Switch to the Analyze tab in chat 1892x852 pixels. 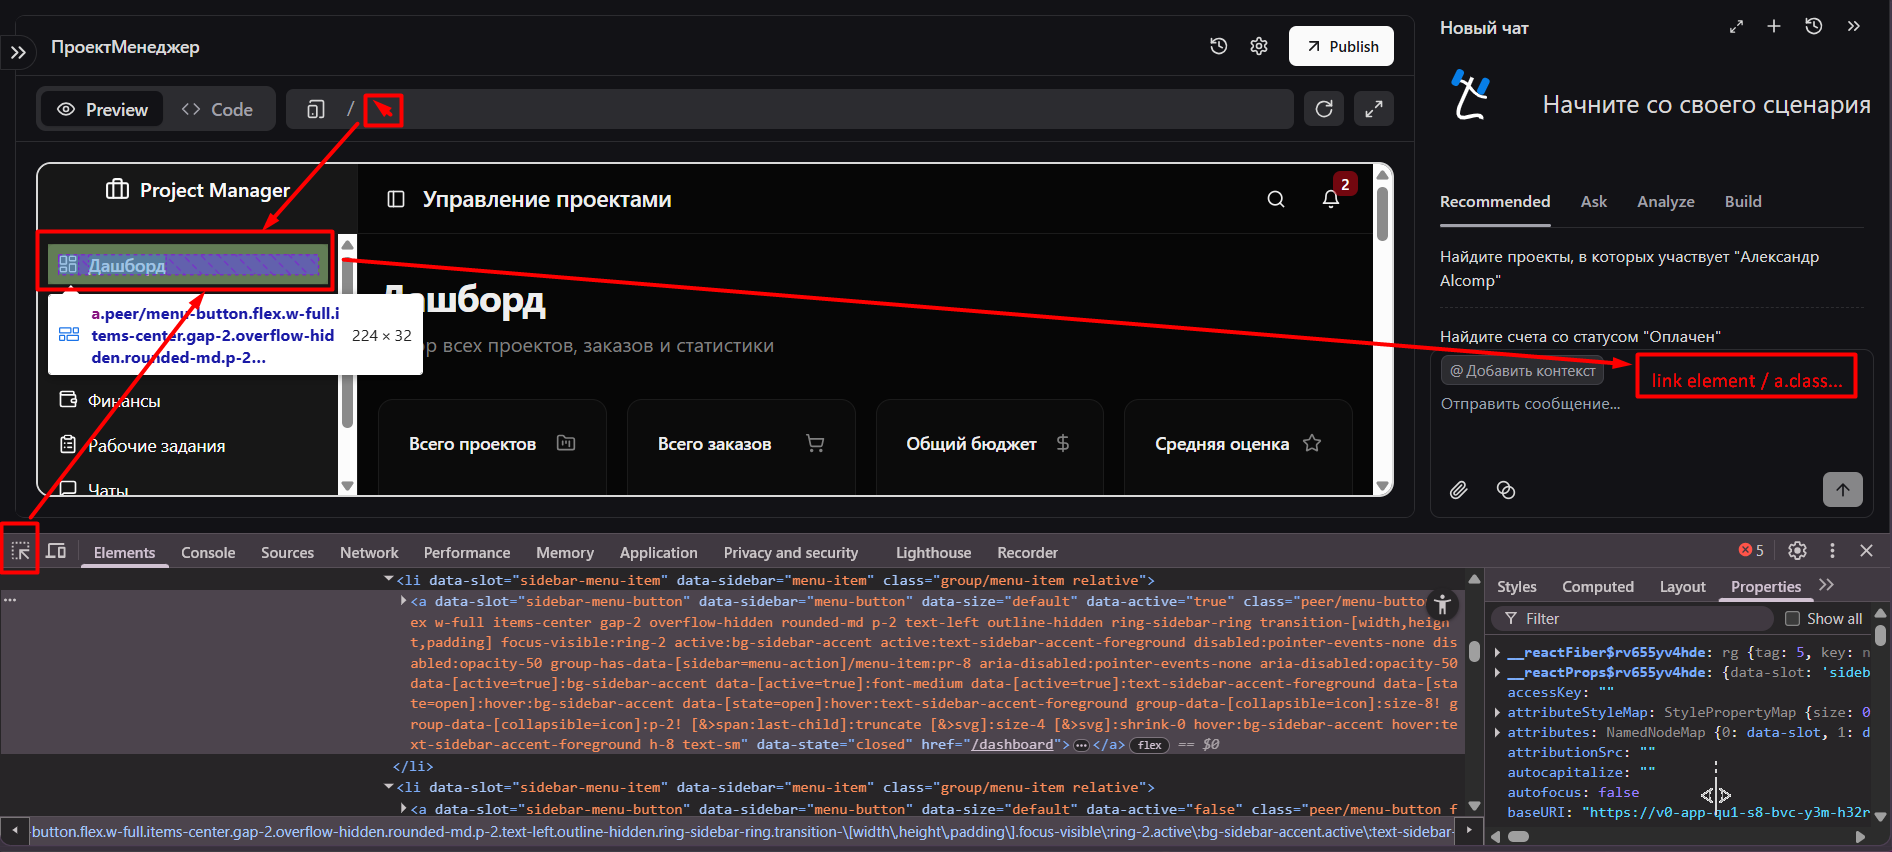tap(1665, 202)
